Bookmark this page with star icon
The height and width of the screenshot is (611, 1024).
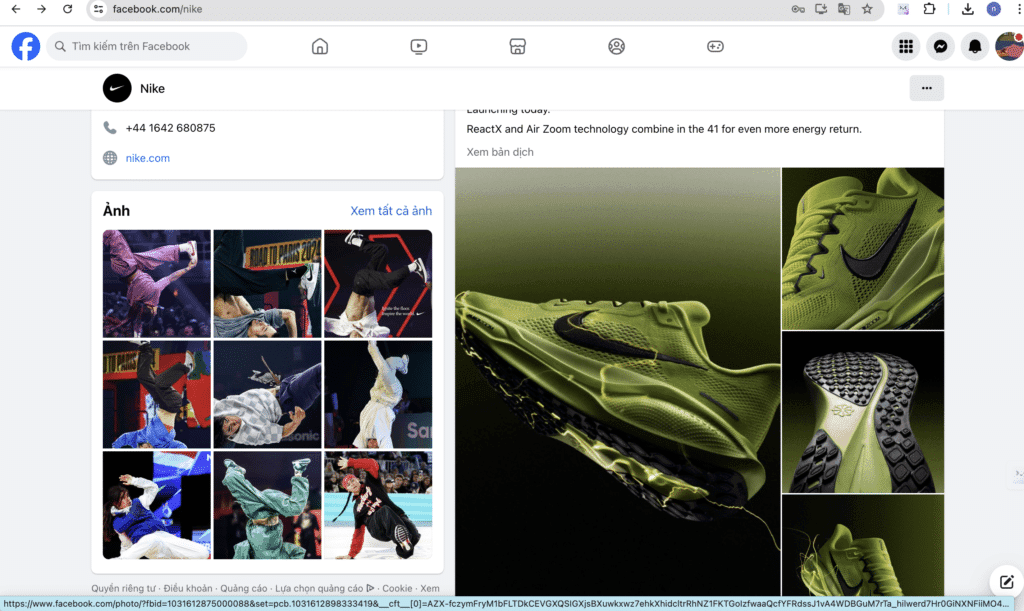(867, 9)
